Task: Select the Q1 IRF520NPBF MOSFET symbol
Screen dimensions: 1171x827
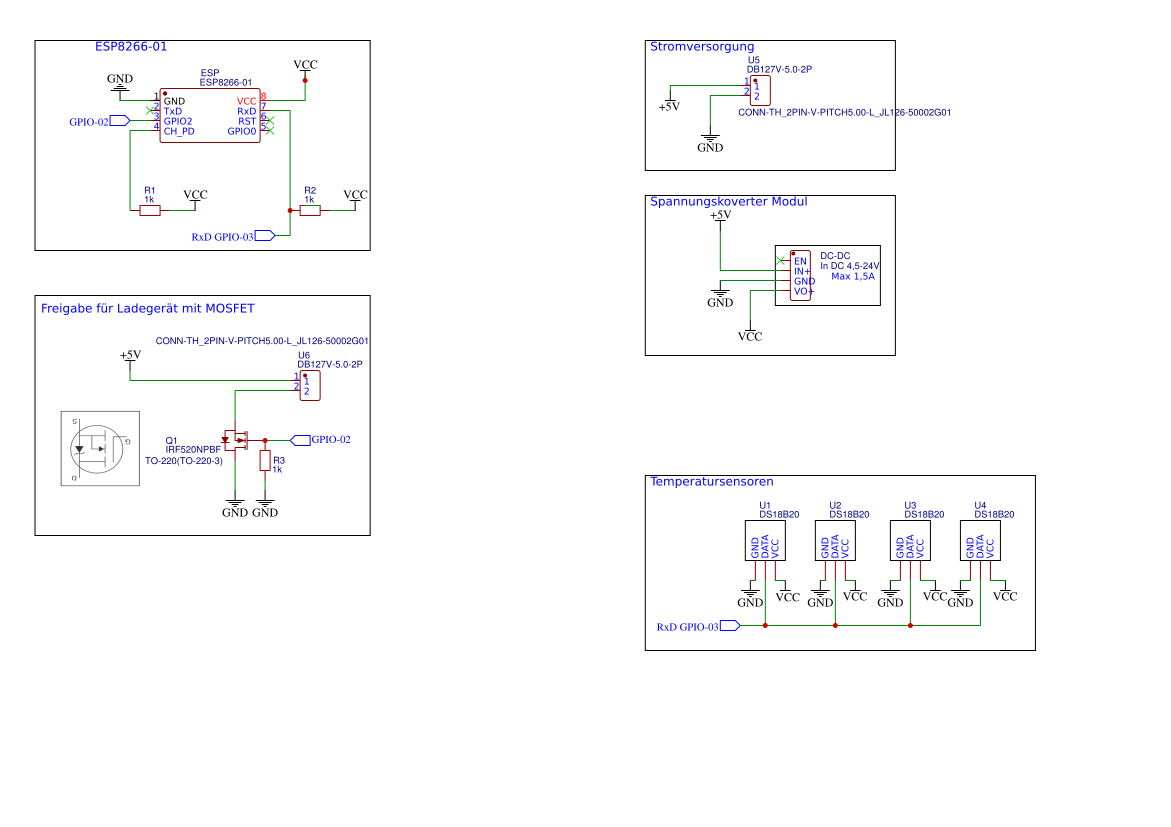Action: 236,440
